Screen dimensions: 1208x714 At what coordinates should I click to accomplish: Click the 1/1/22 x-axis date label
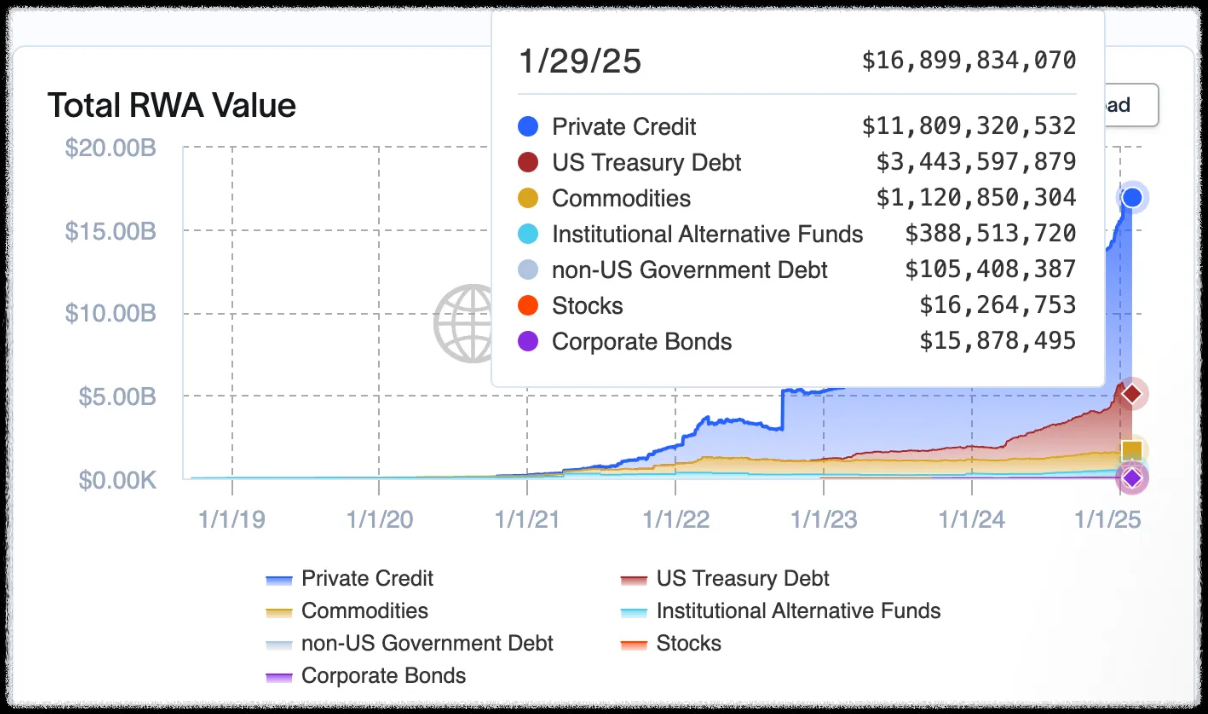click(675, 520)
